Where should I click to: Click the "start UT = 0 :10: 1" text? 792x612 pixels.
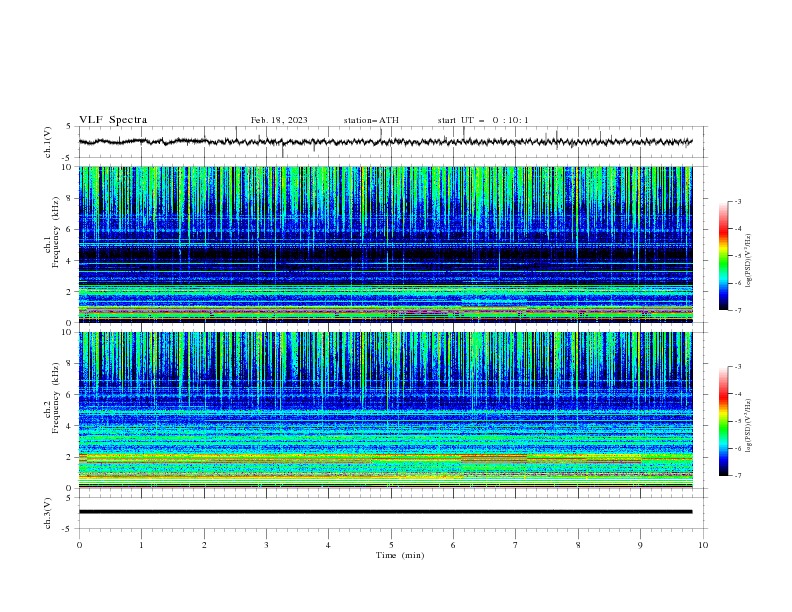483,120
